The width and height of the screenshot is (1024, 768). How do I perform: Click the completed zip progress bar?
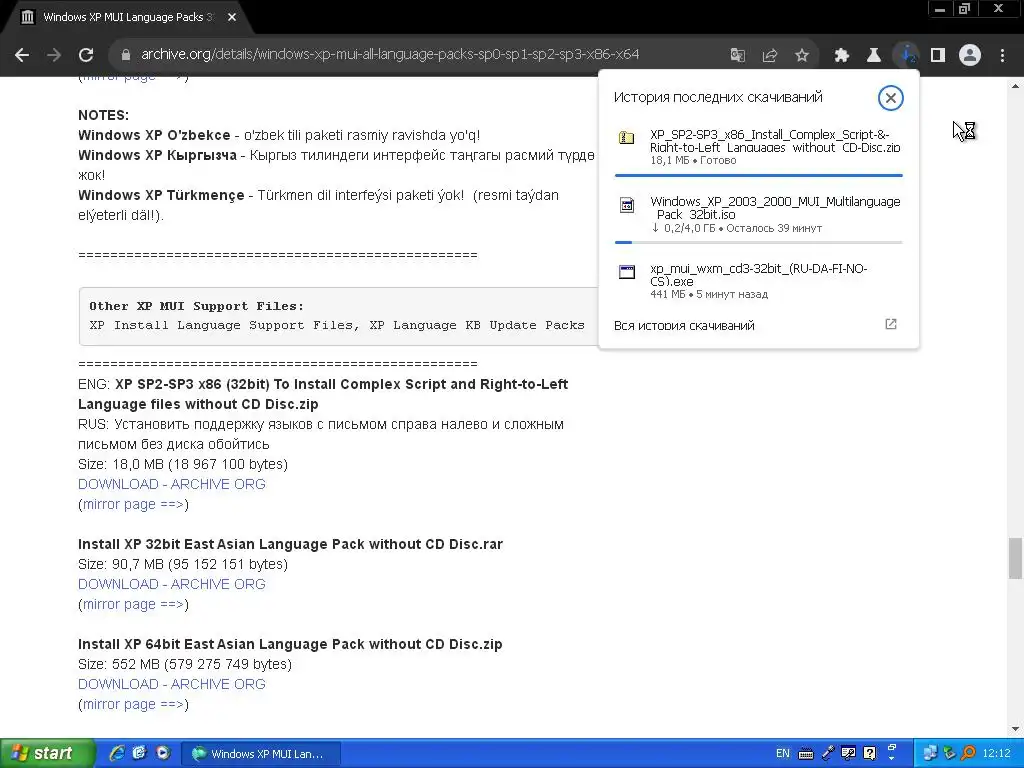pyautogui.click(x=758, y=175)
